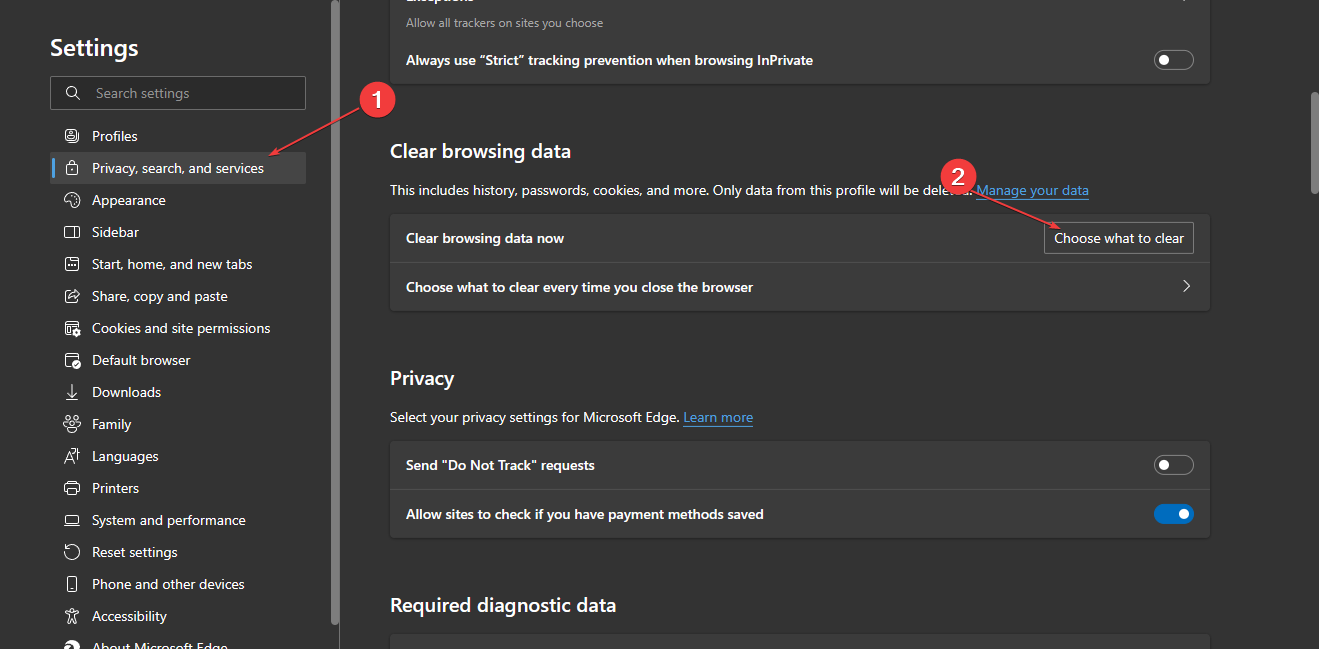Click the Profiles icon in sidebar
This screenshot has width=1319, height=649.
(72, 136)
